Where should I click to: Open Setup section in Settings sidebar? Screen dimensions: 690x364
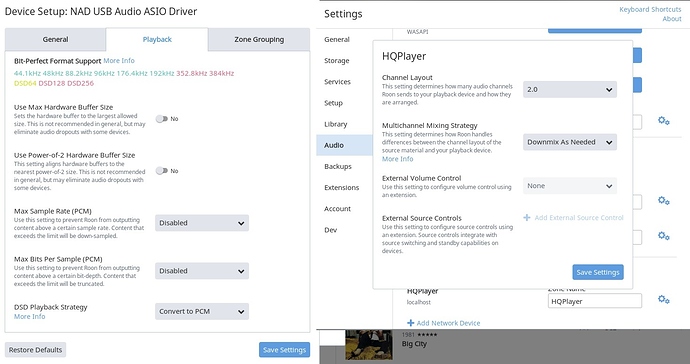(x=334, y=103)
